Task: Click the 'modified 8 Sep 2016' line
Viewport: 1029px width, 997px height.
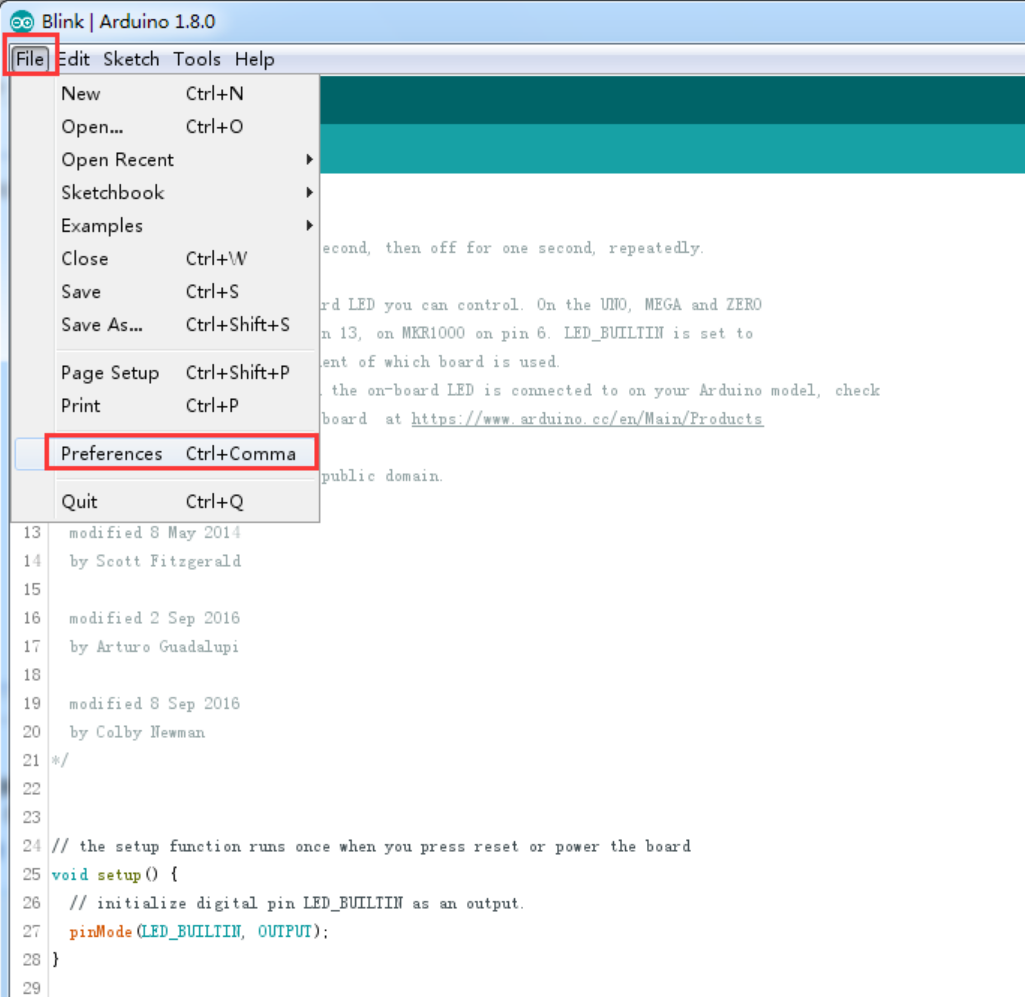Action: pyautogui.click(x=154, y=704)
